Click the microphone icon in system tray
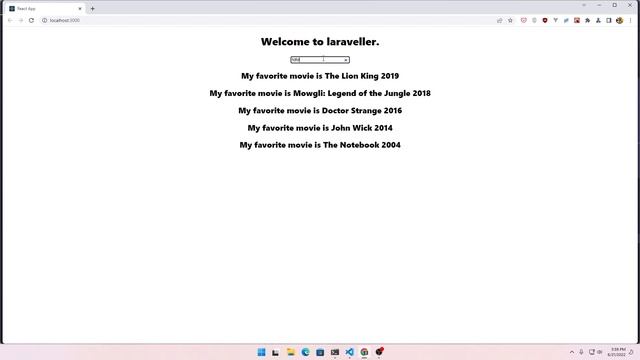Screen dimensions: 640x360 point(581,352)
